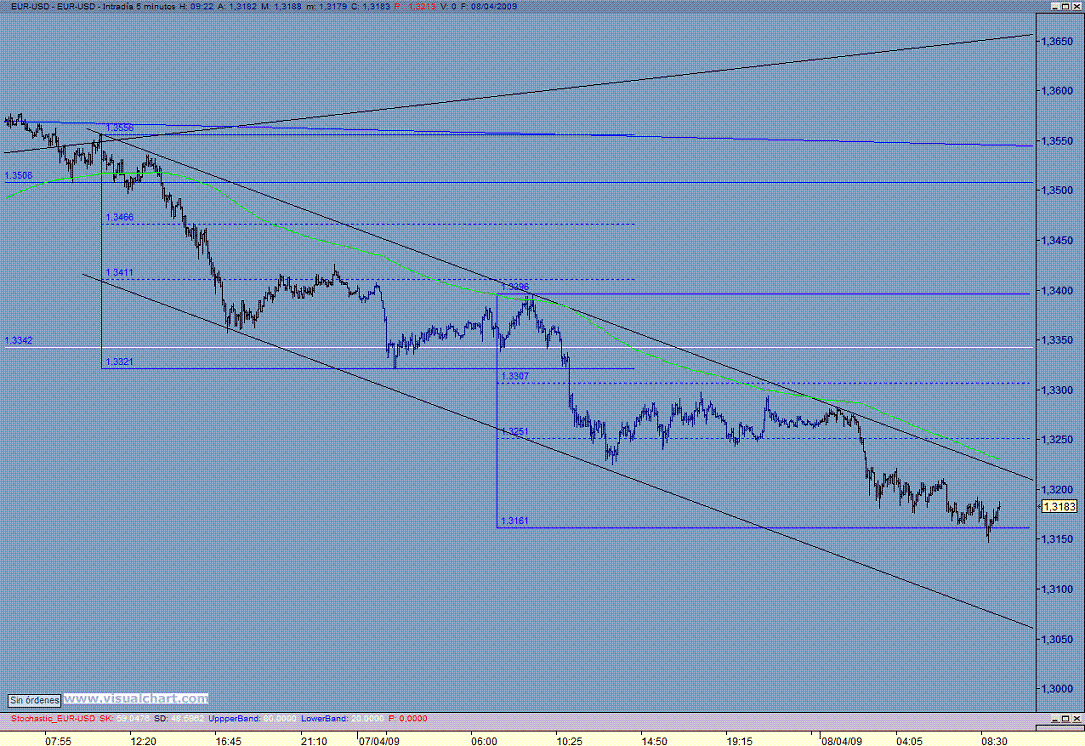Viewport: 1085px width, 746px height.
Task: Click 06:00 on the time axis
Action: coord(484,741)
